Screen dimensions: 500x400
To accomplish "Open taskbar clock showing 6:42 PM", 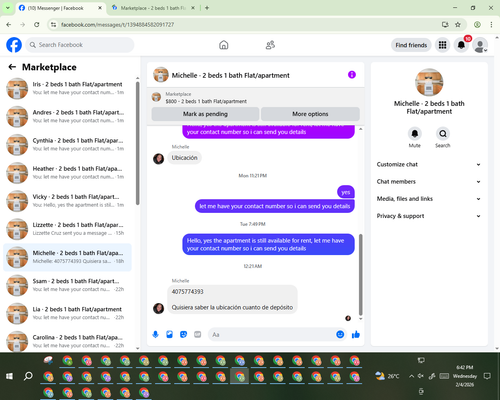I will pyautogui.click(x=465, y=376).
